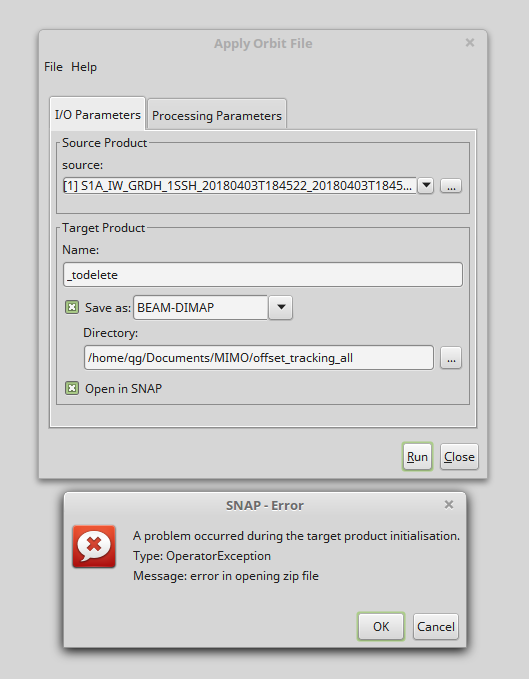Toggle the Save as checkbox
Screen dimensions: 529x679
point(72,307)
